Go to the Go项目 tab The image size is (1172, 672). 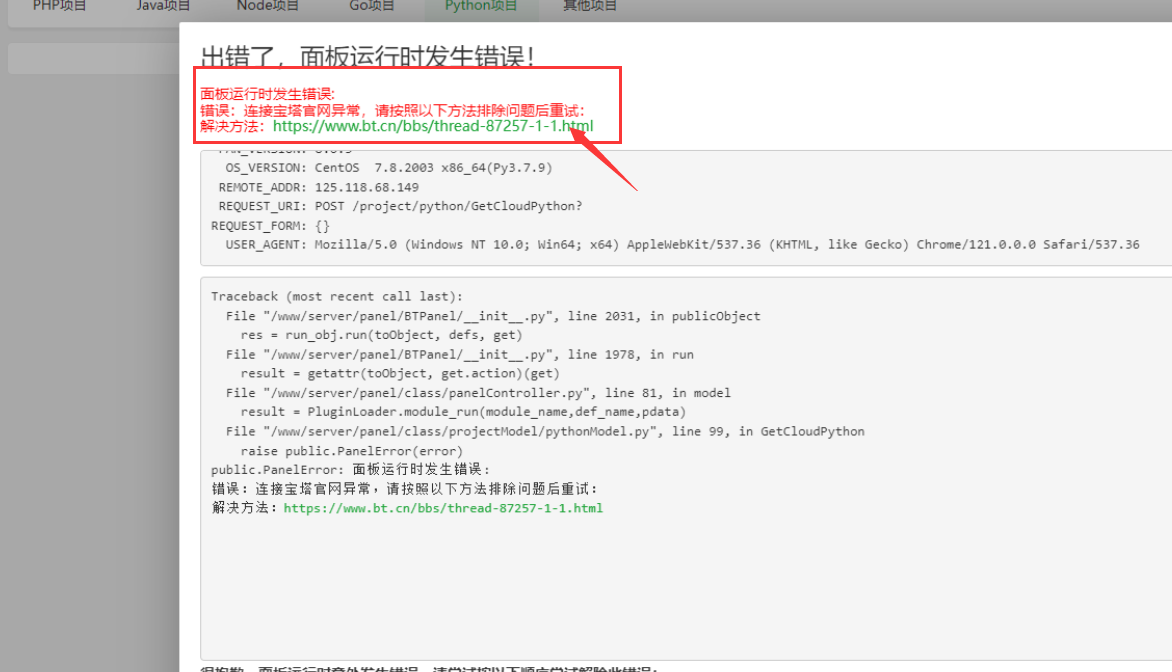click(371, 6)
